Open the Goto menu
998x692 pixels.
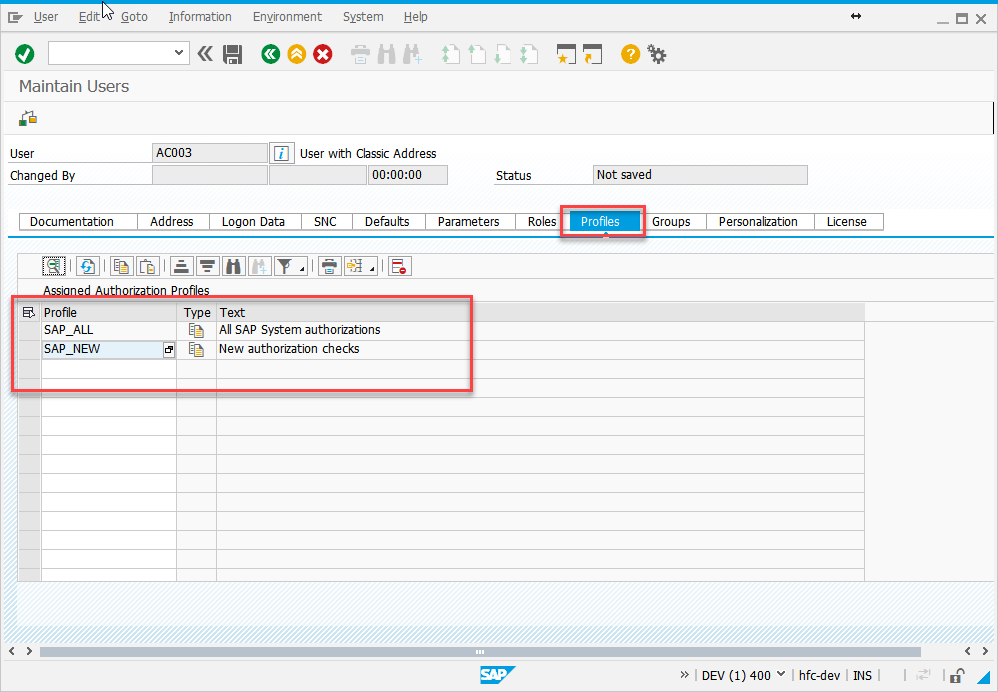click(134, 17)
